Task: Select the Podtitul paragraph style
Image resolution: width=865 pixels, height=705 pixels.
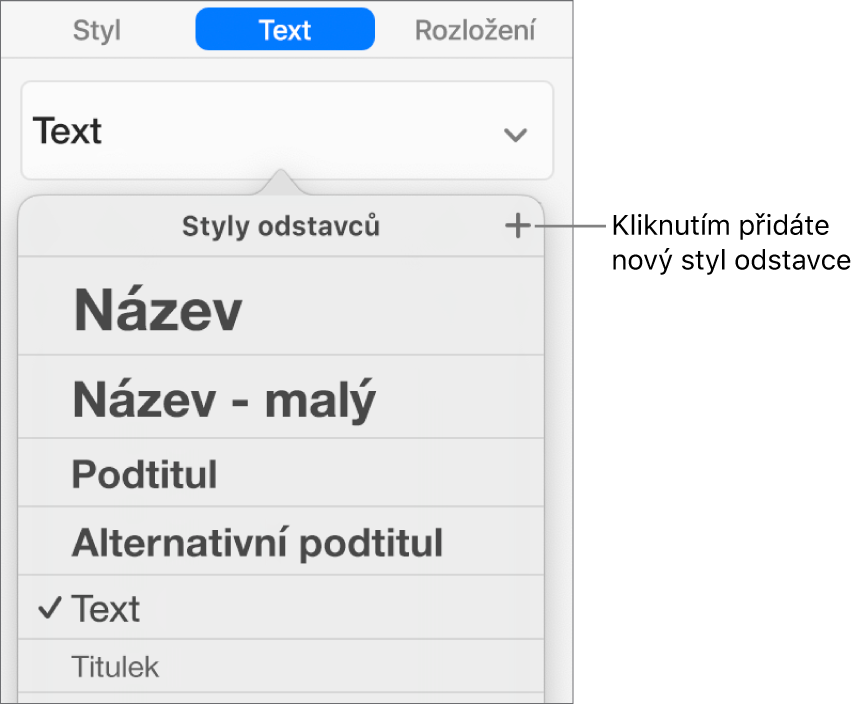Action: click(144, 475)
